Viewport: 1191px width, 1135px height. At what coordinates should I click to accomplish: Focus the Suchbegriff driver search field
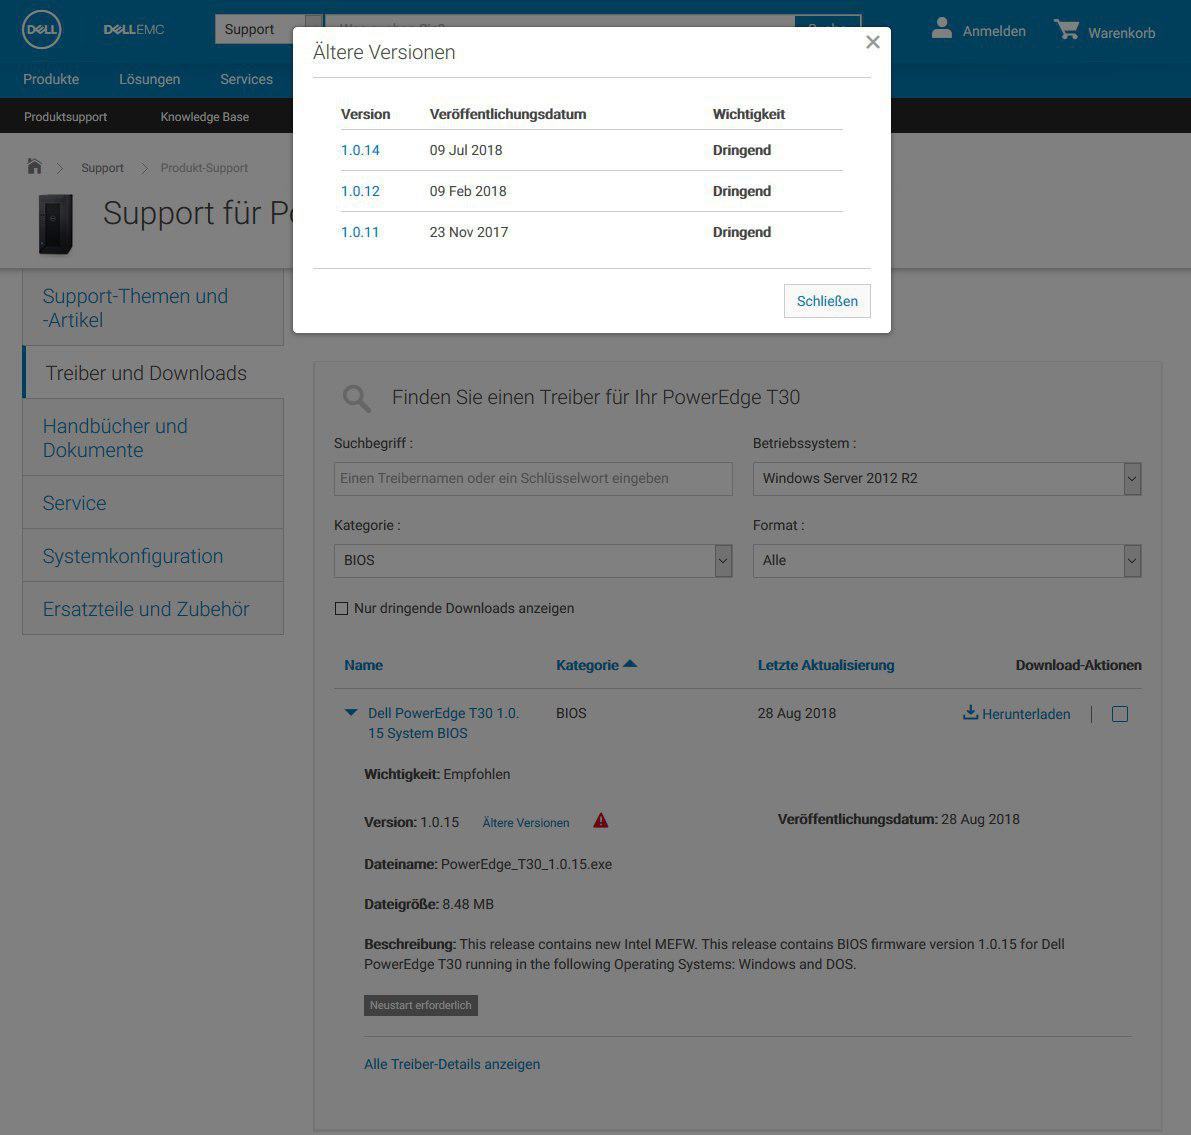click(533, 479)
